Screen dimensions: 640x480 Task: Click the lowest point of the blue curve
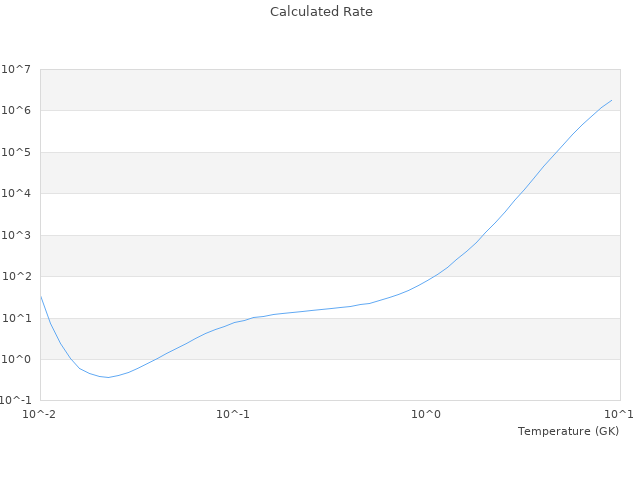(x=107, y=377)
